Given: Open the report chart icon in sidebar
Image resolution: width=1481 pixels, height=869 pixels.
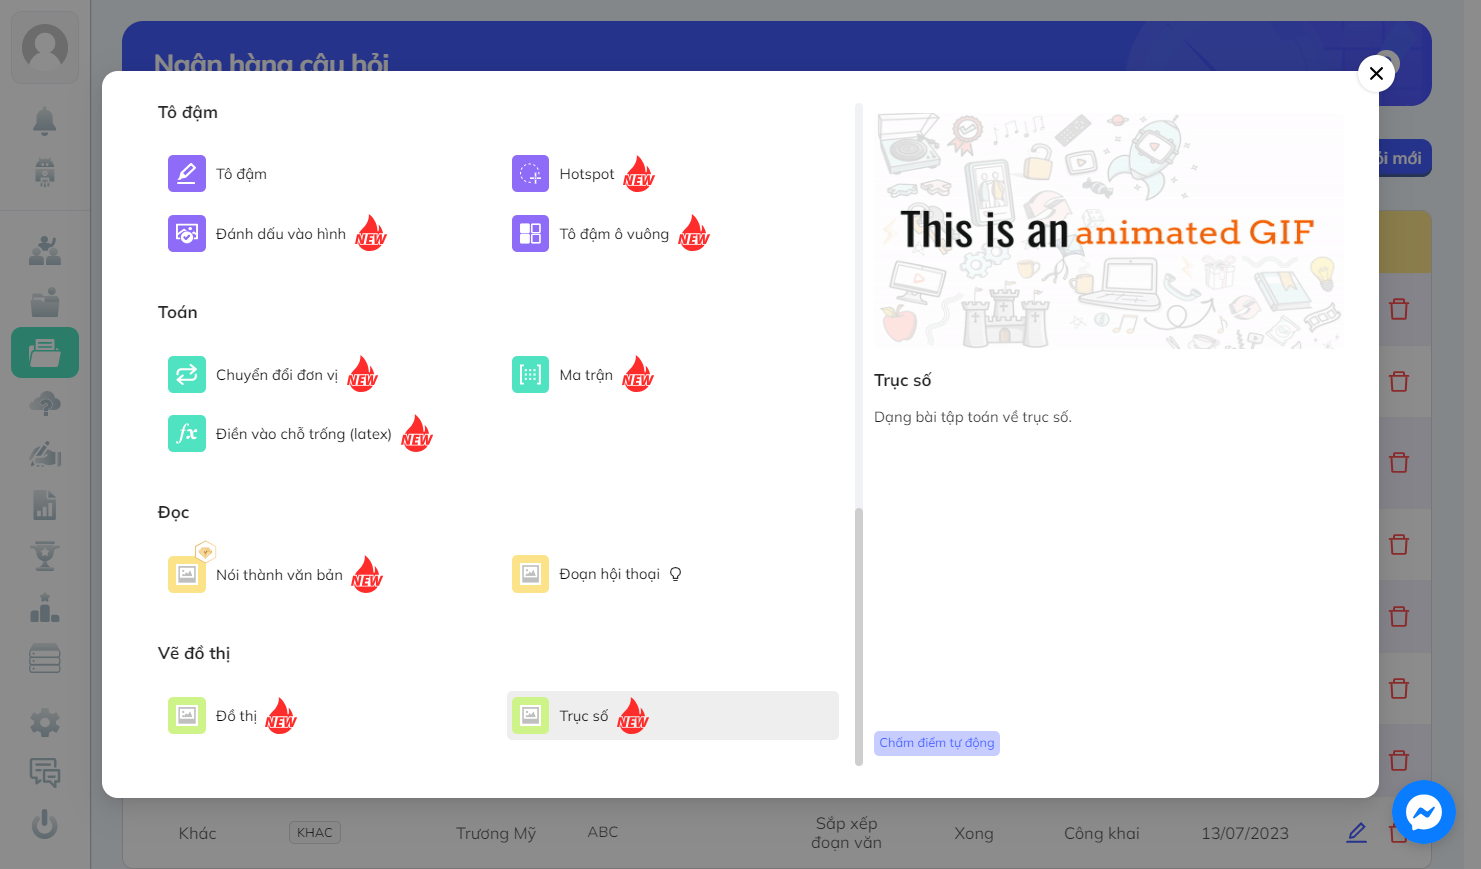Looking at the screenshot, I should click(x=45, y=505).
